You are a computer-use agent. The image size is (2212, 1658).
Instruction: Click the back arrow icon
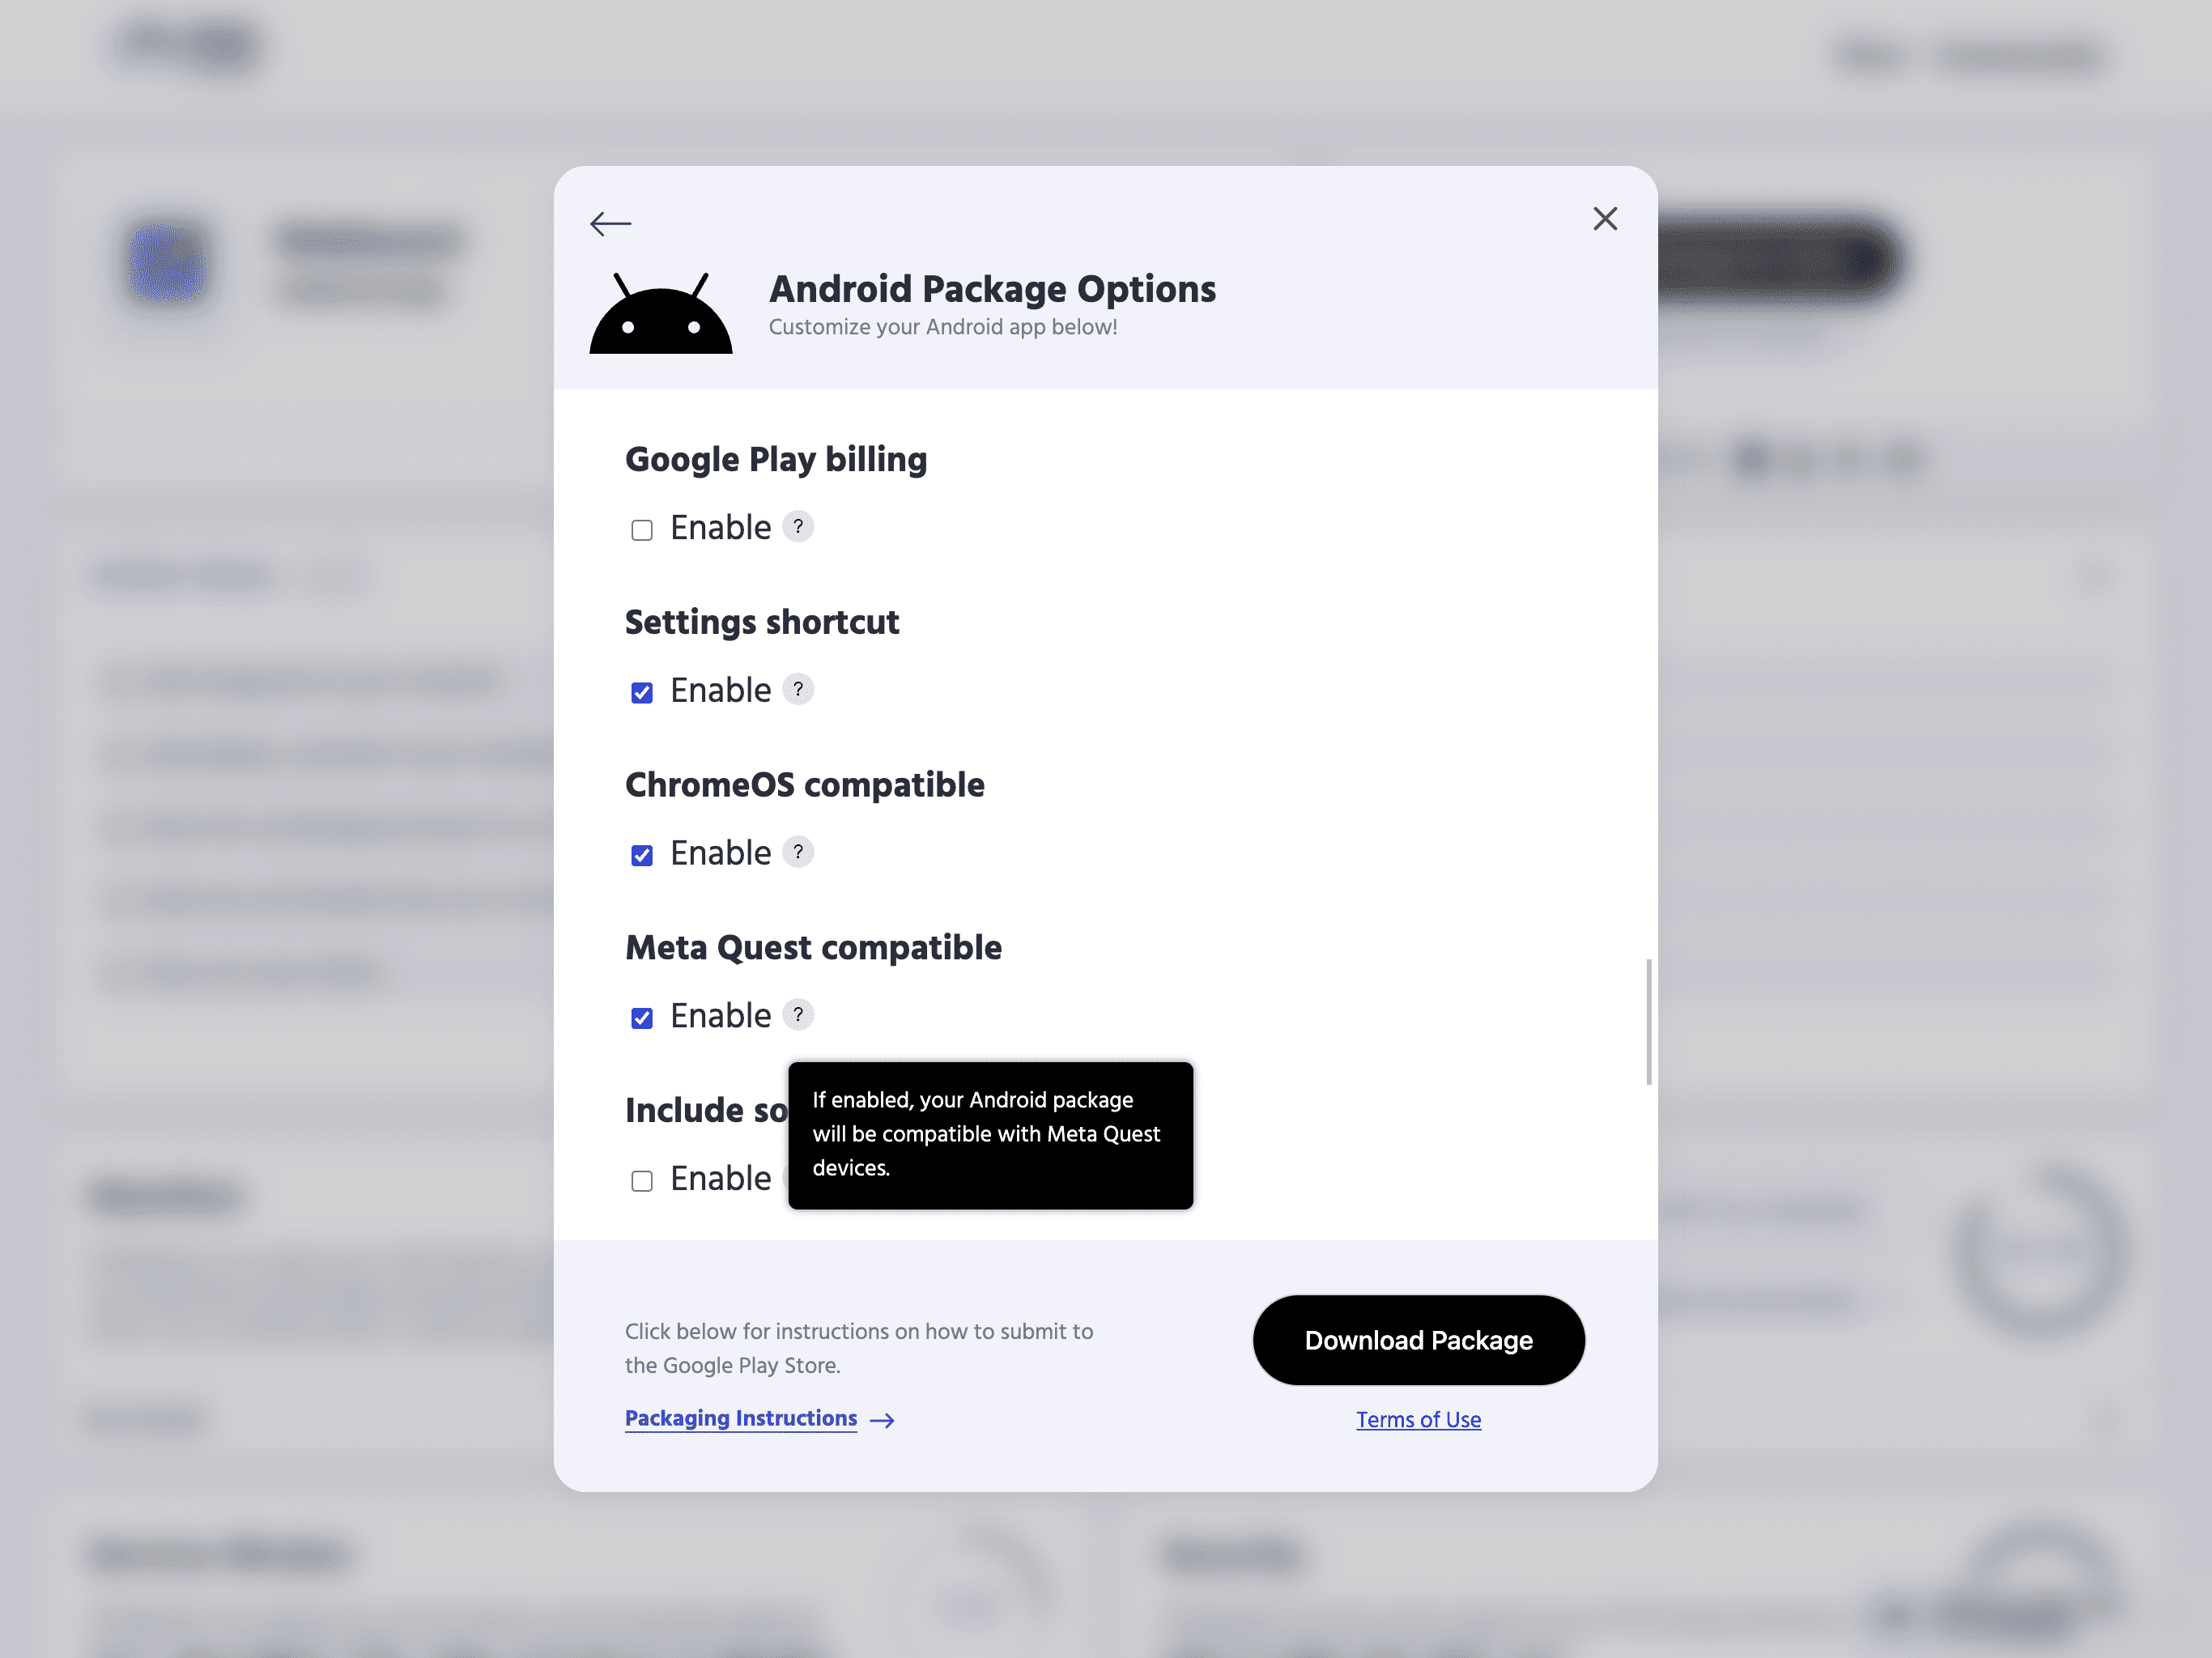pyautogui.click(x=610, y=223)
